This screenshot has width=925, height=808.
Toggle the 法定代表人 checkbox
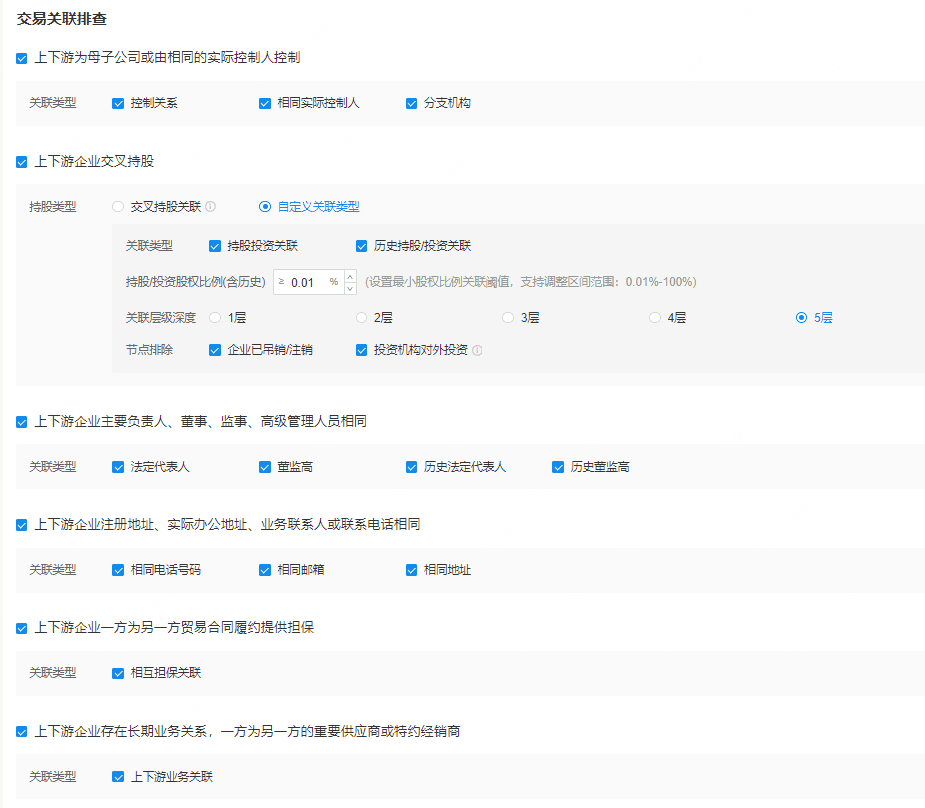(x=118, y=468)
